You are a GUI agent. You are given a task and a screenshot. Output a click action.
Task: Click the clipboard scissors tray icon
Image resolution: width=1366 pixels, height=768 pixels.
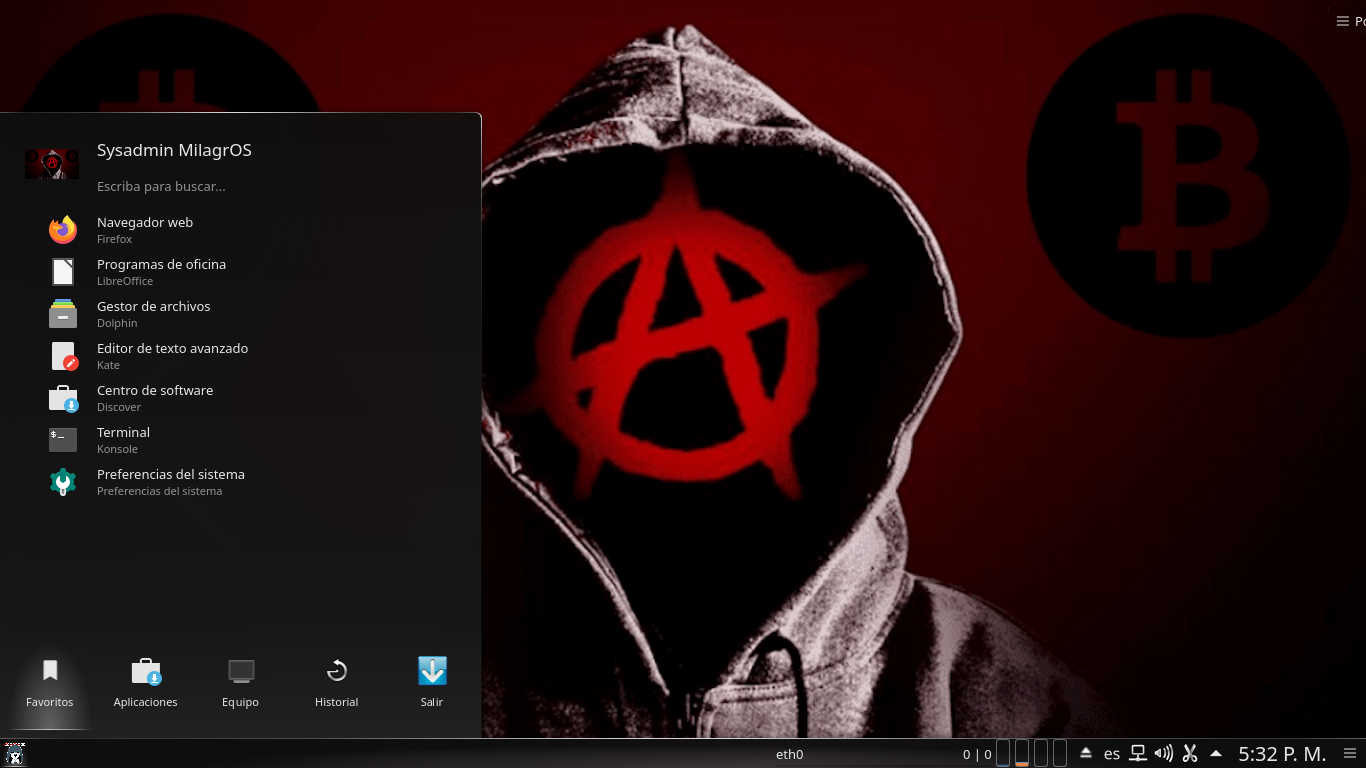tap(1190, 754)
